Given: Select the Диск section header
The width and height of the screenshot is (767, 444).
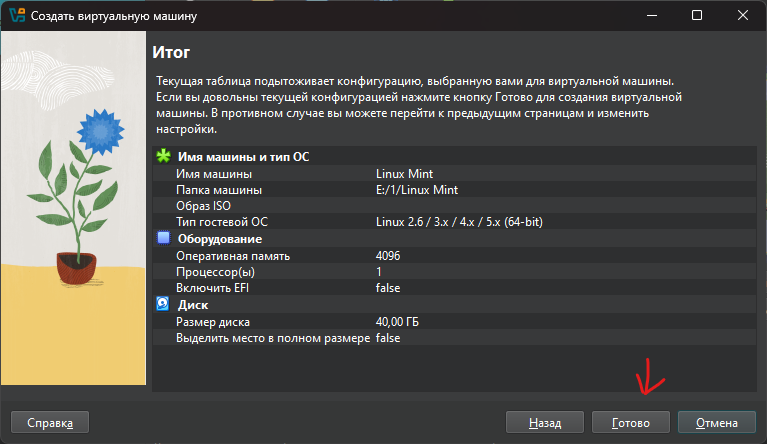Looking at the screenshot, I should click(193, 305).
